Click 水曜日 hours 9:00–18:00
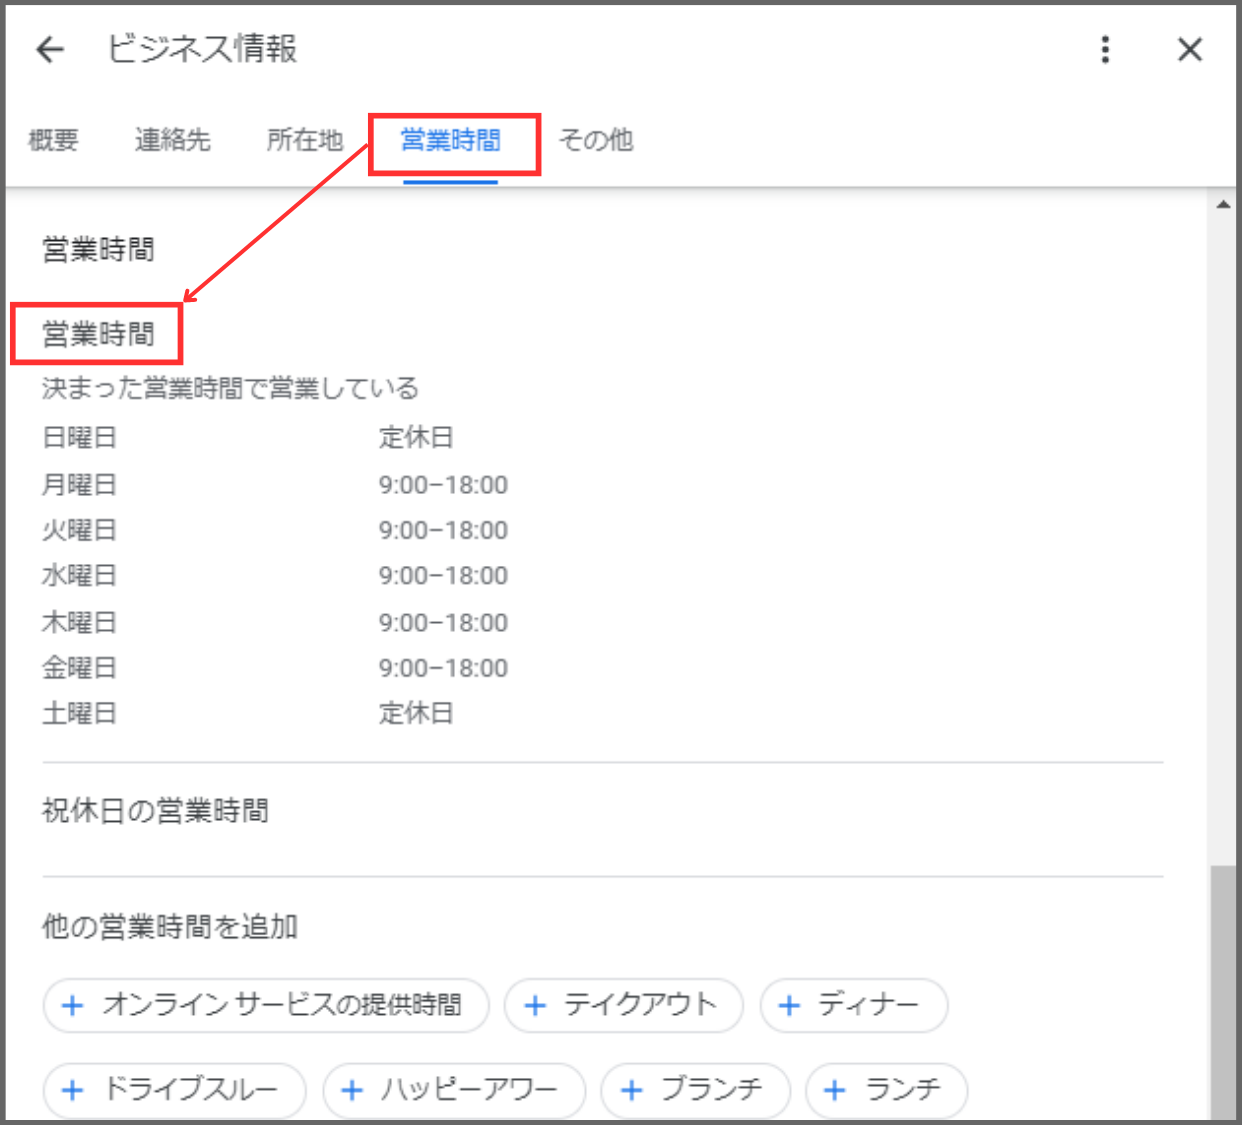This screenshot has height=1125, width=1242. click(443, 576)
